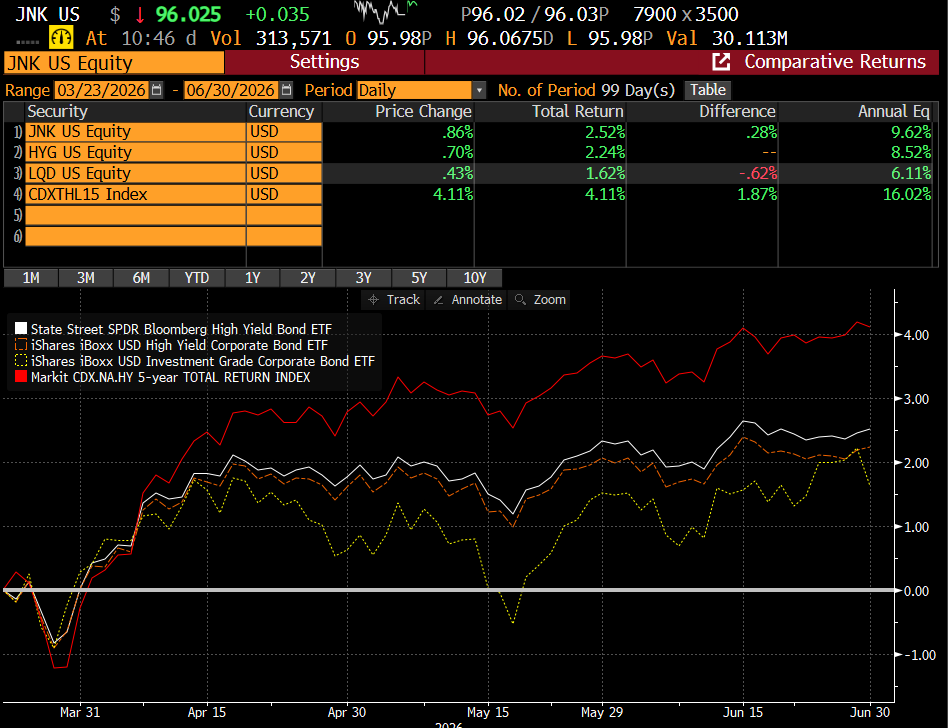Screen dimensions: 948x728
Task: Expand the Period Daily dropdown arrow
Action: [x=479, y=91]
